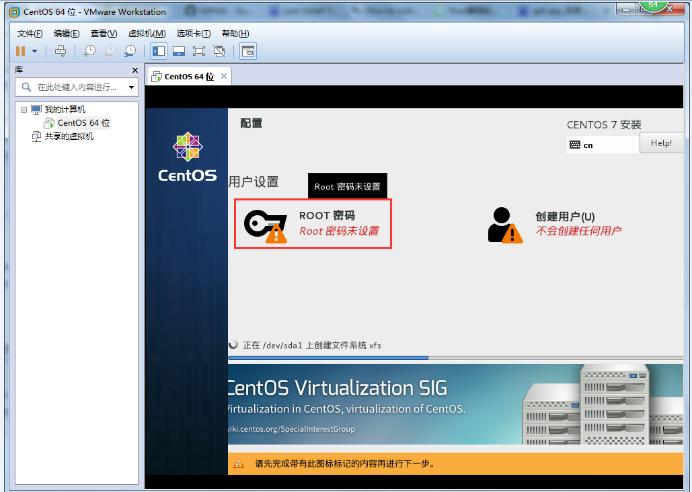The image size is (692, 492).
Task: Click the CENTOS 7 安装 title text
Action: pyautogui.click(x=604, y=125)
